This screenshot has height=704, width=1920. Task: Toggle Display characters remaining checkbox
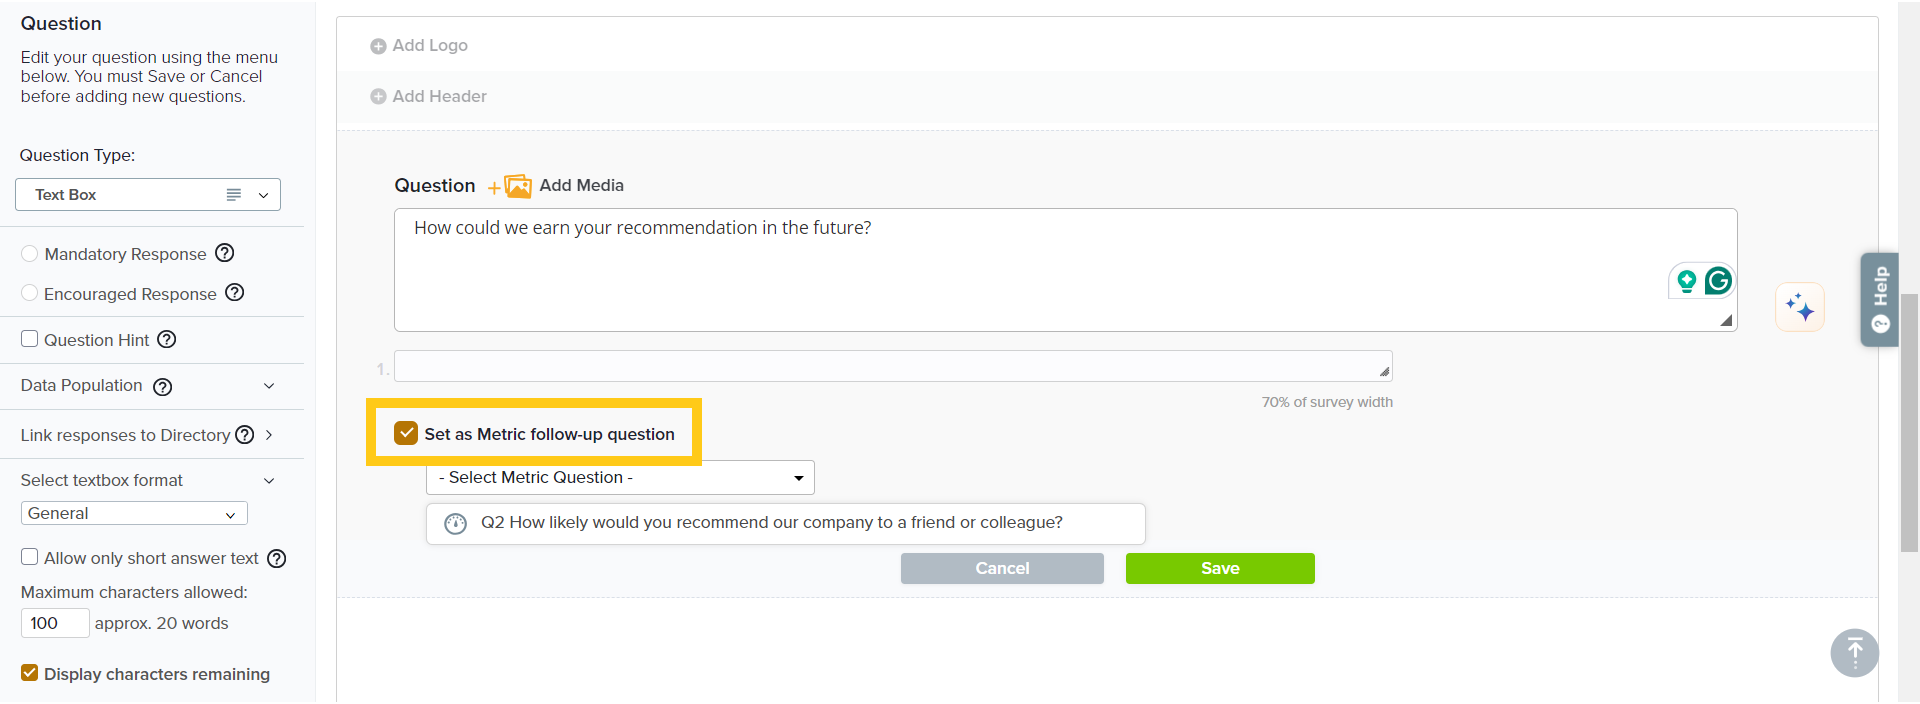point(30,673)
